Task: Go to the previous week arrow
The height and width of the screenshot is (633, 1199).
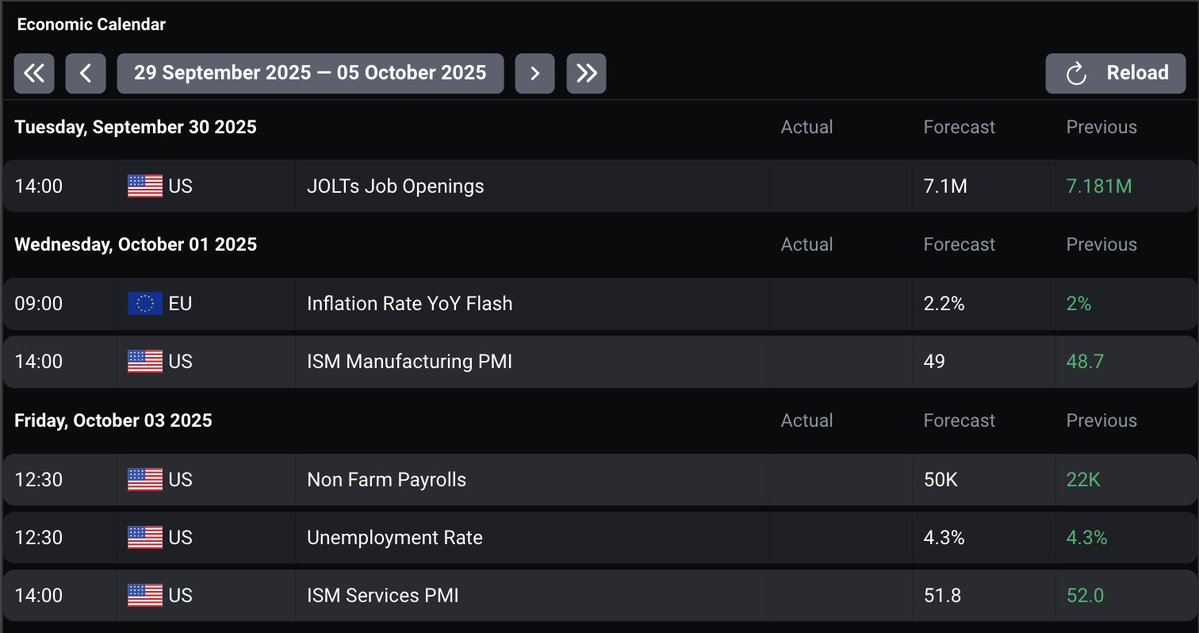Action: click(x=86, y=73)
